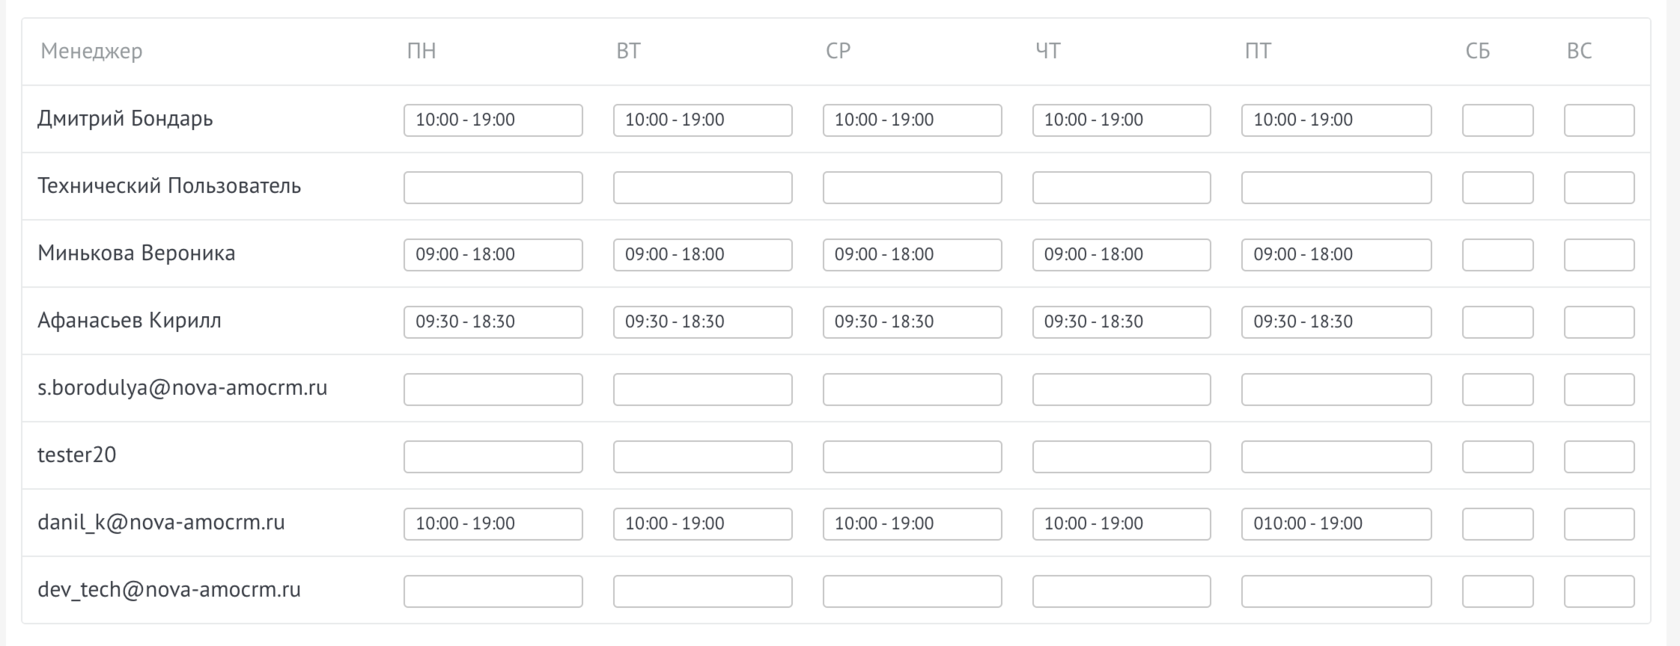1680x646 pixels.
Task: Click the СБ column header
Action: [x=1477, y=51]
